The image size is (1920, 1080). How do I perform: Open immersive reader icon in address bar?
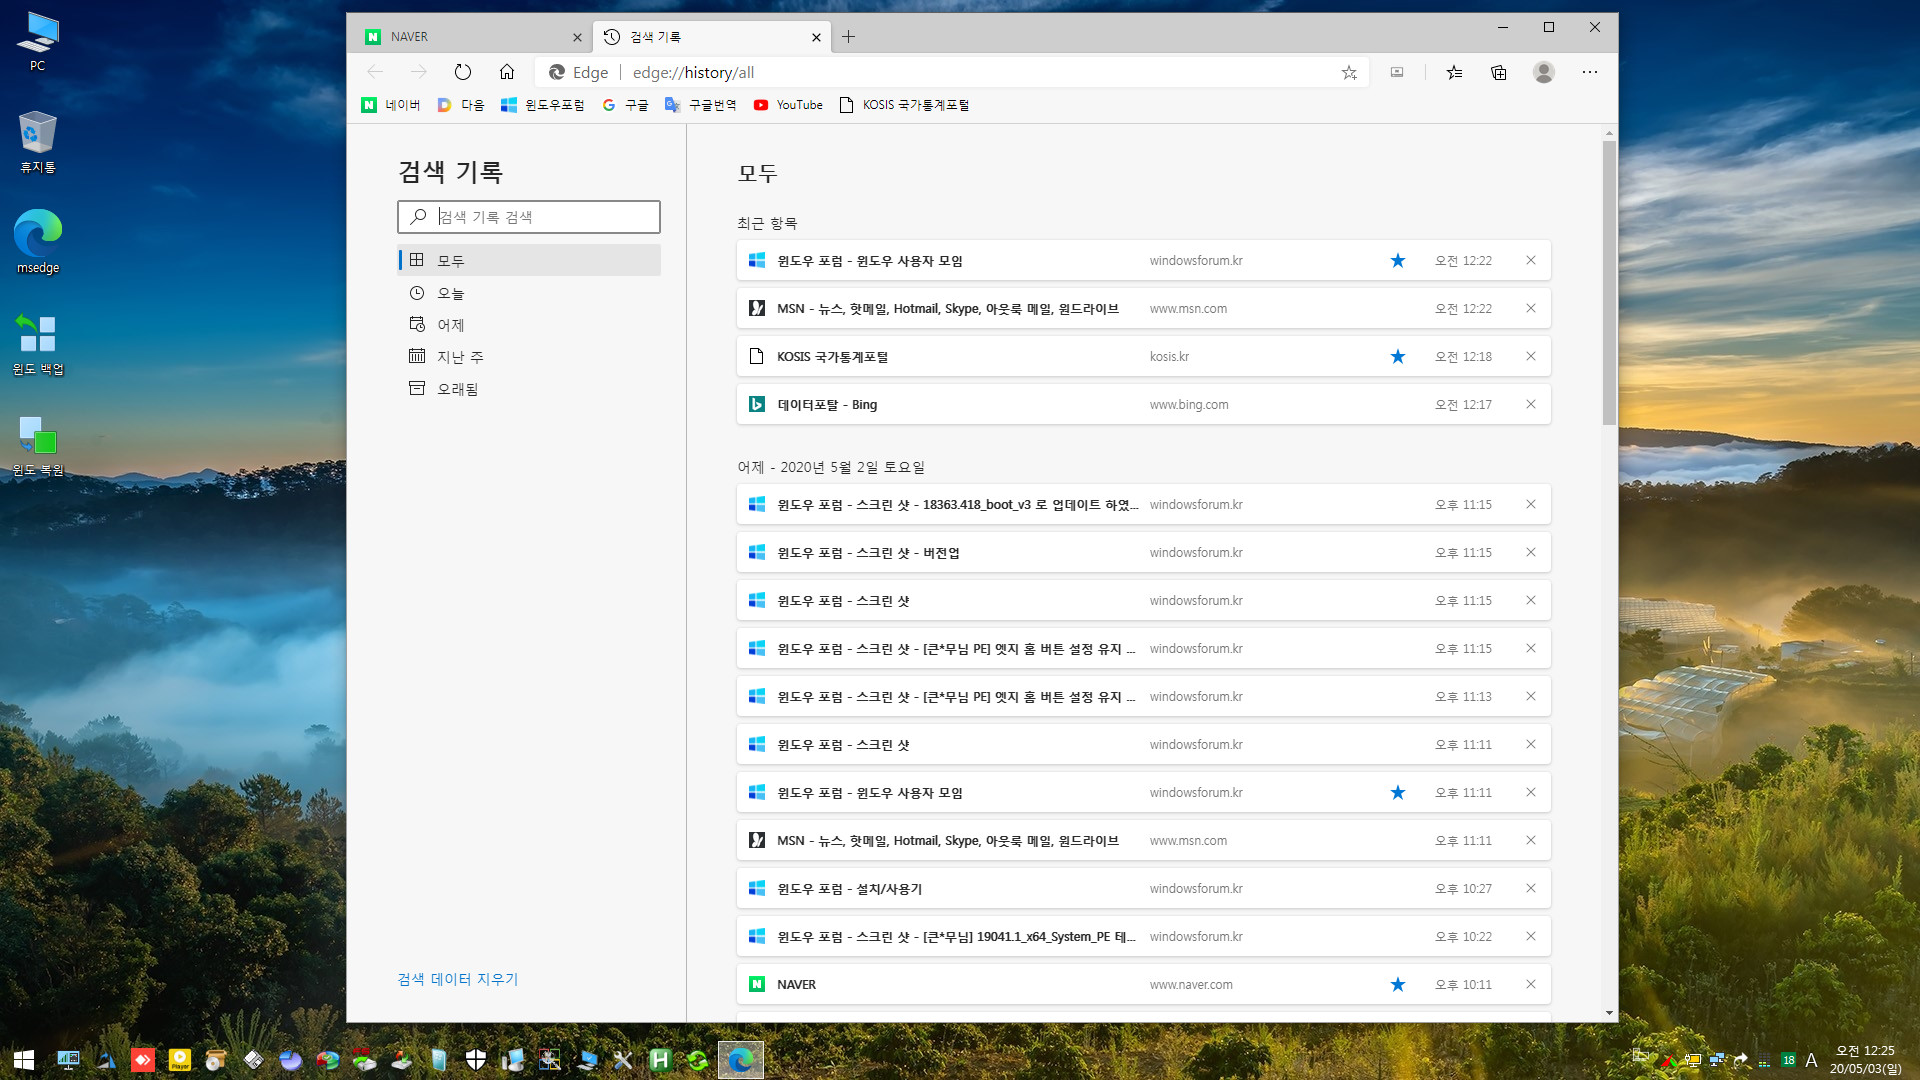pyautogui.click(x=1397, y=72)
